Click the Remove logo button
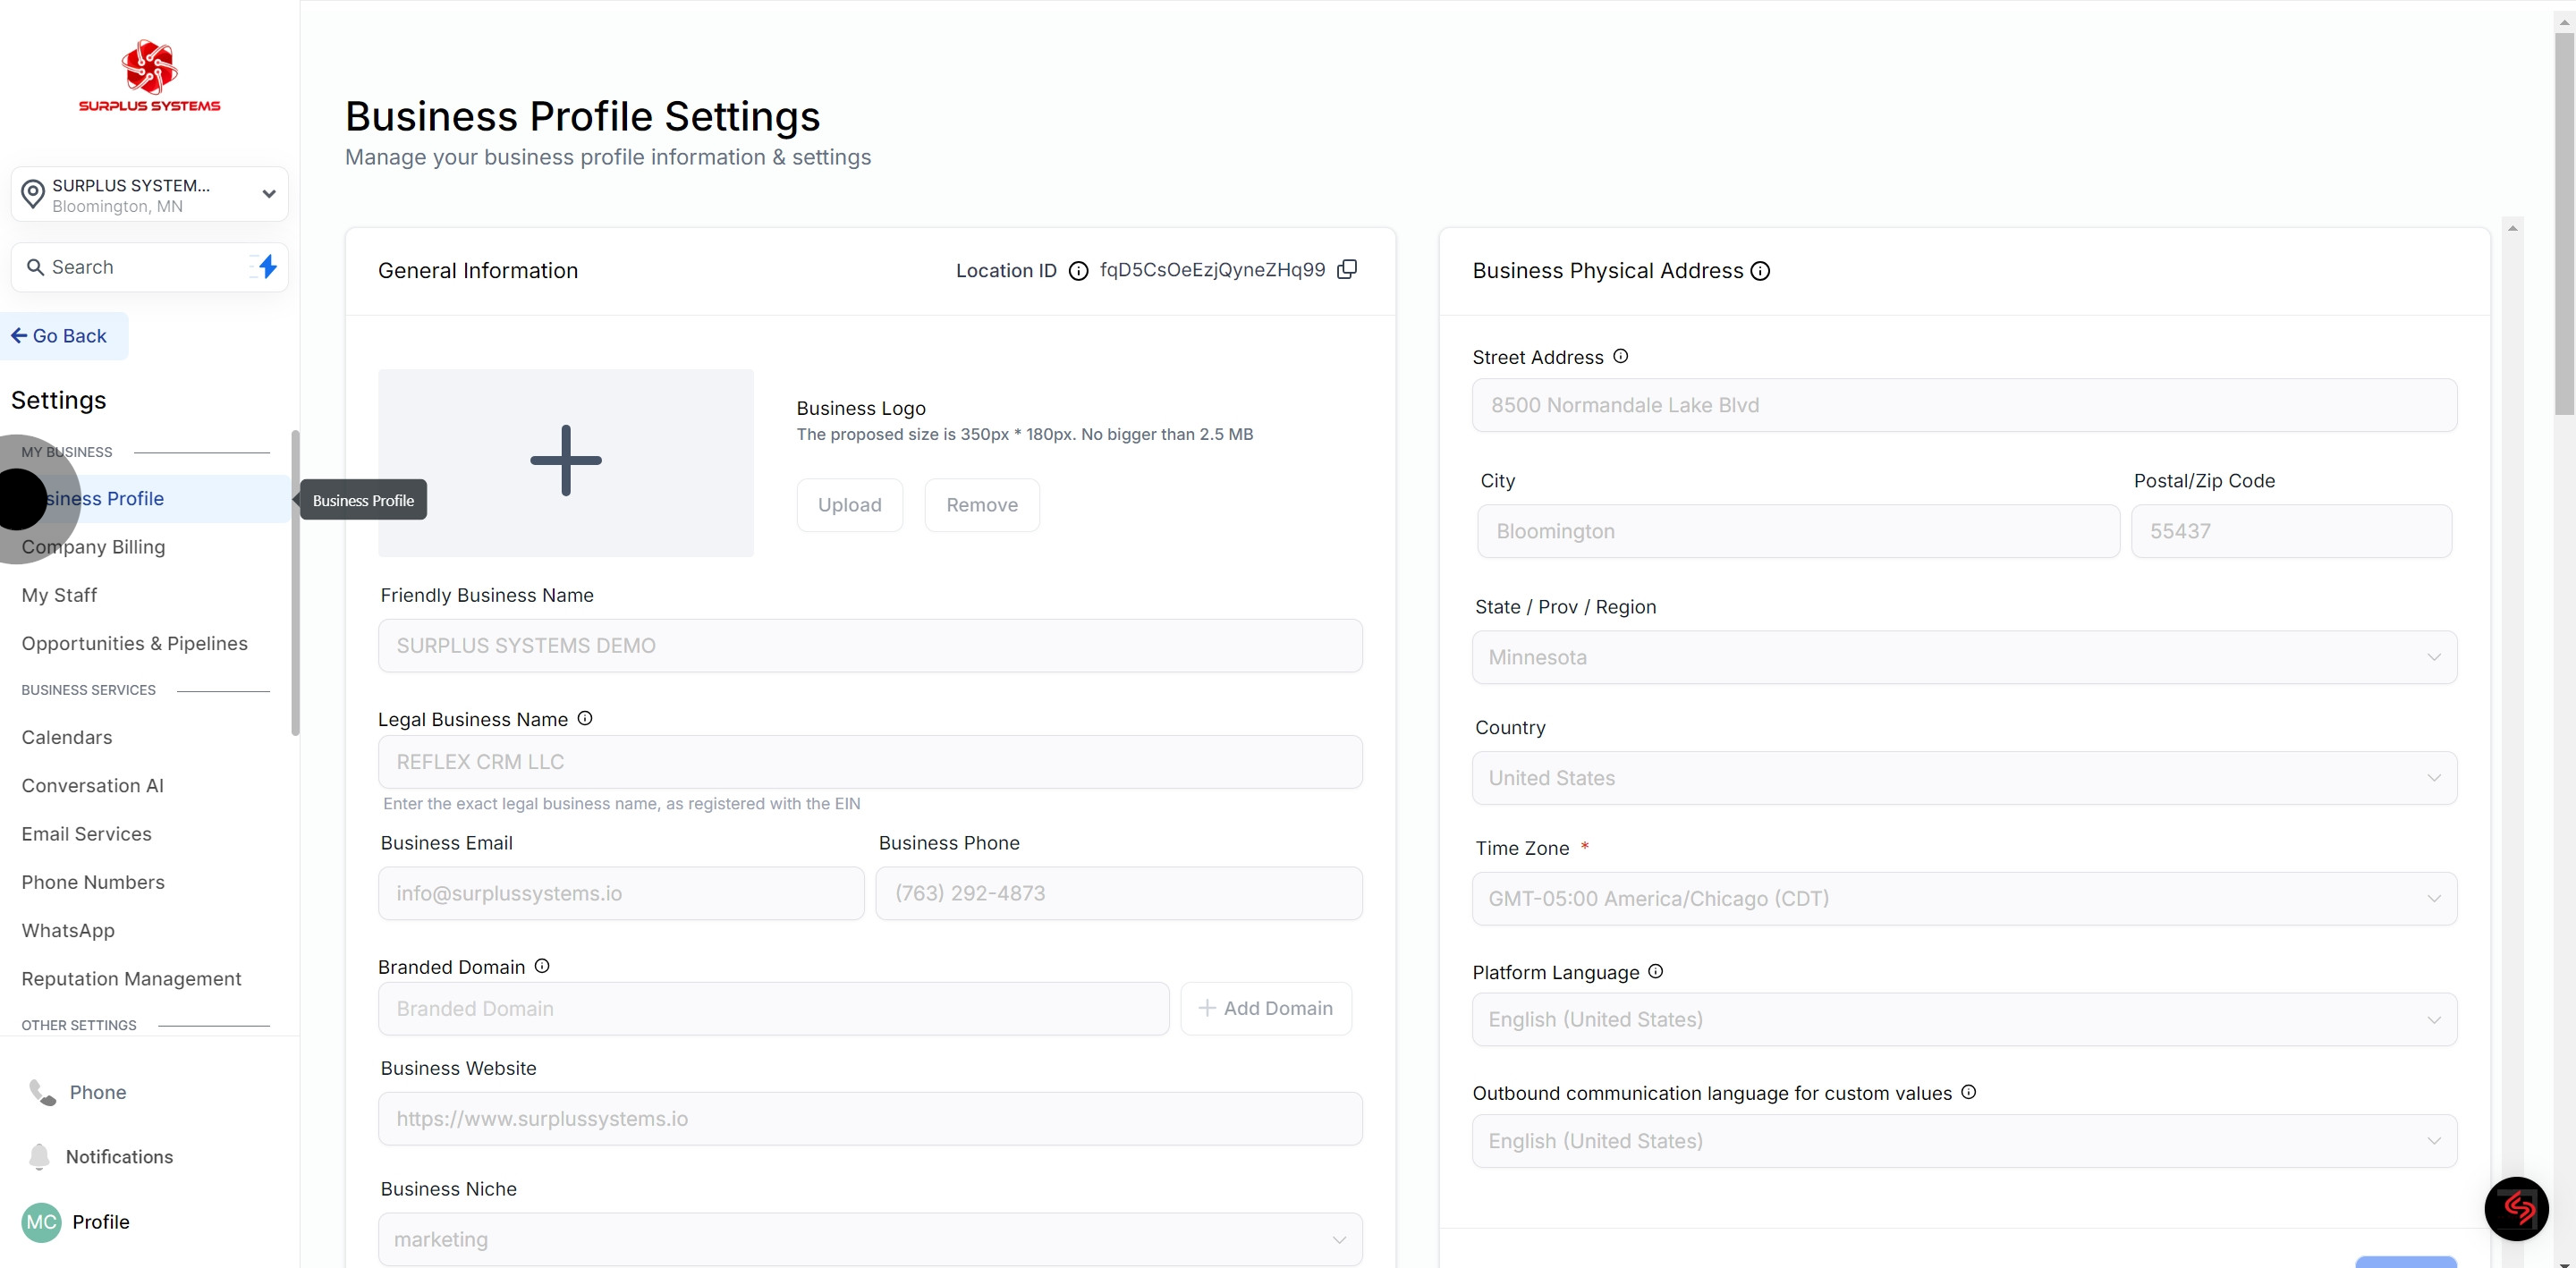The width and height of the screenshot is (2576, 1268). pyautogui.click(x=982, y=505)
